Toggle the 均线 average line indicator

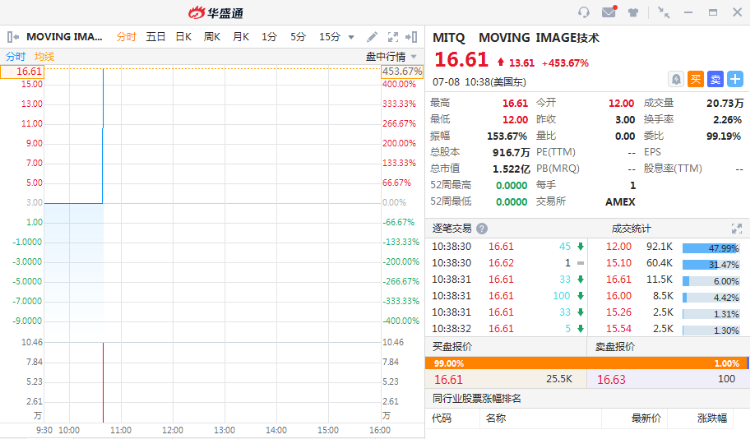(x=44, y=56)
